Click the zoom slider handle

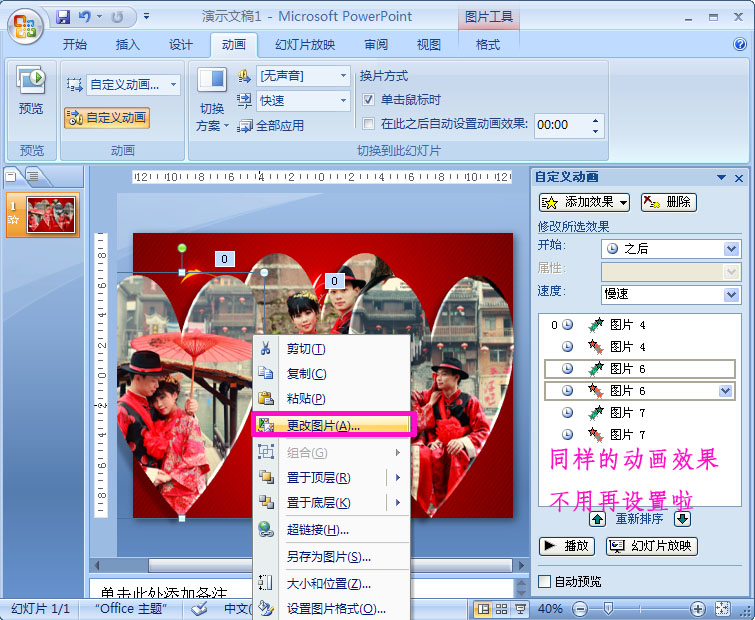click(608, 609)
